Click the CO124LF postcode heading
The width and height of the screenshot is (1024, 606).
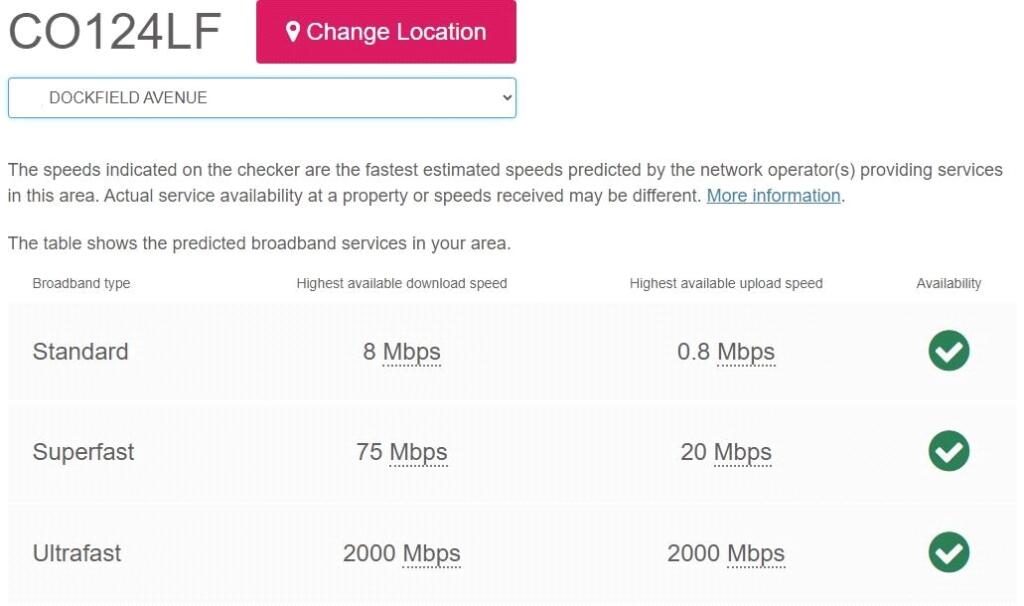(x=113, y=31)
